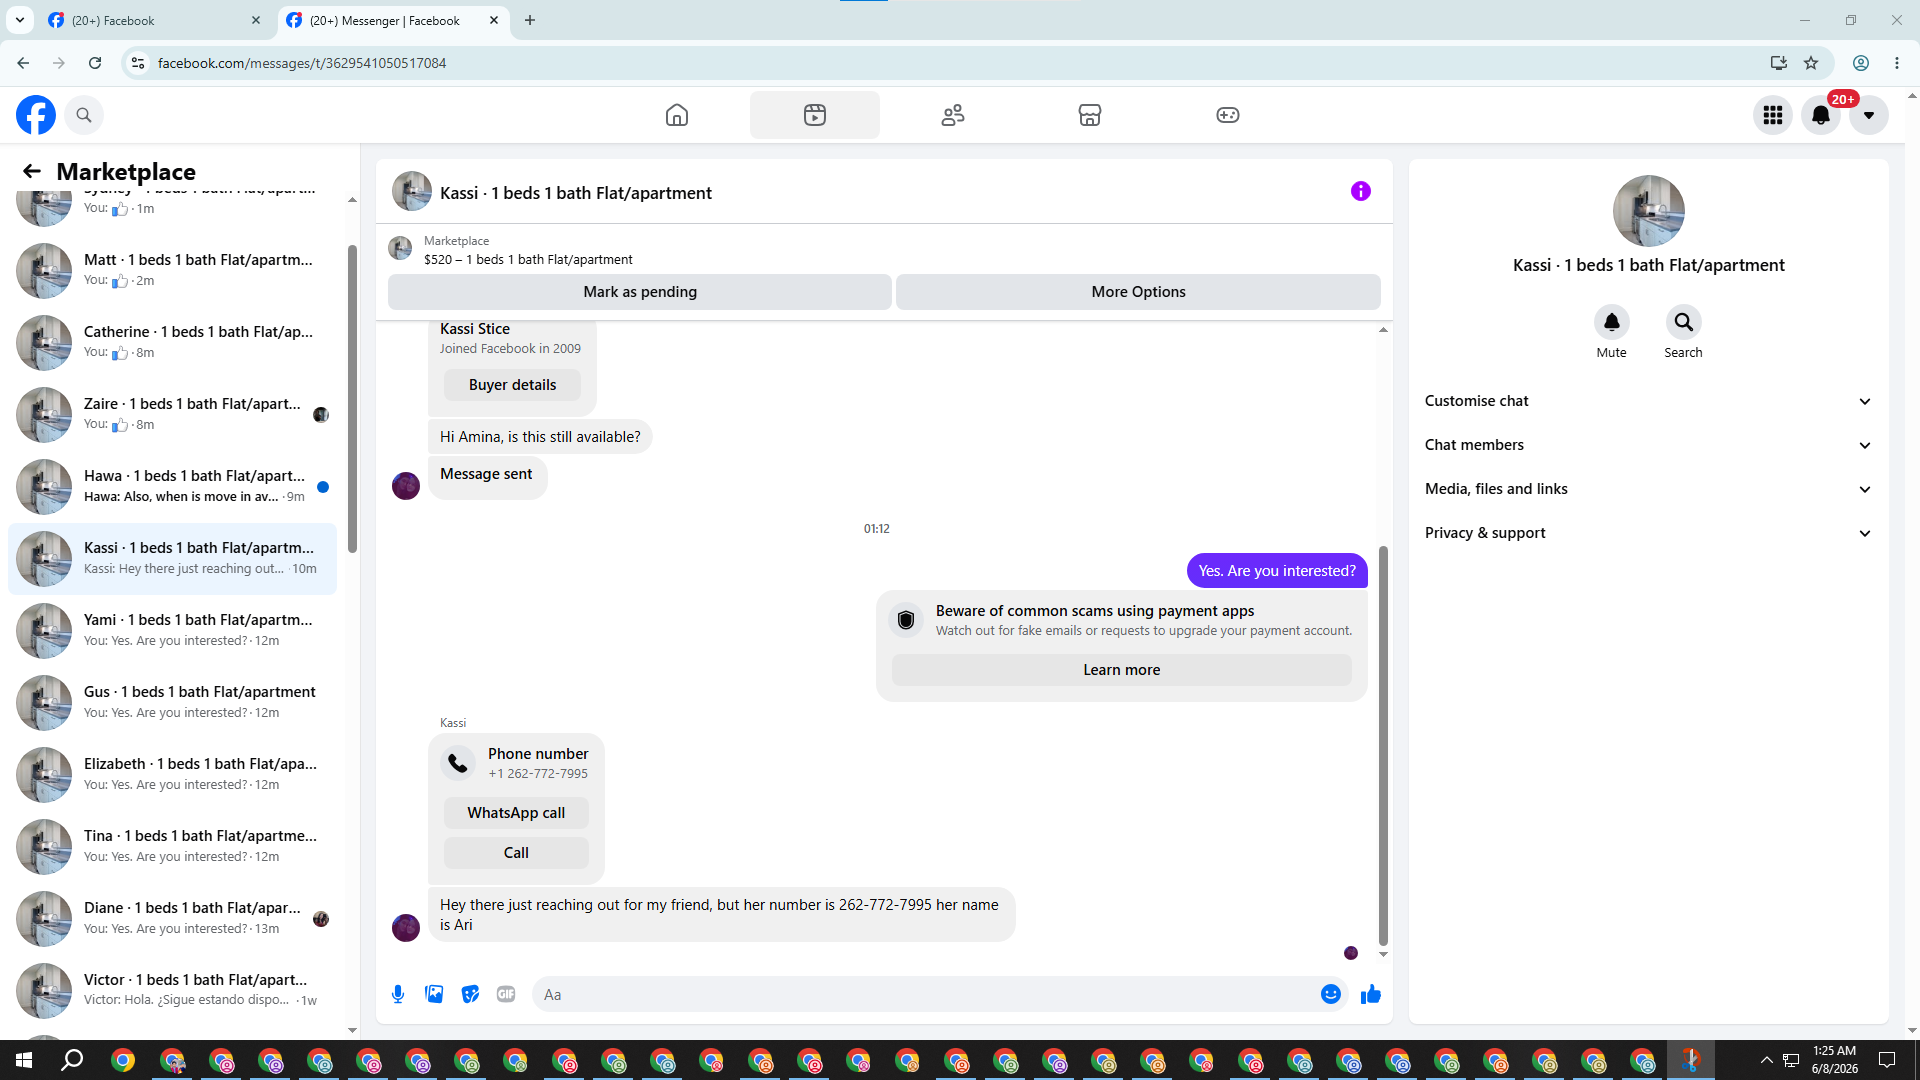Click the Call button
This screenshot has width=1920, height=1080.
[516, 853]
